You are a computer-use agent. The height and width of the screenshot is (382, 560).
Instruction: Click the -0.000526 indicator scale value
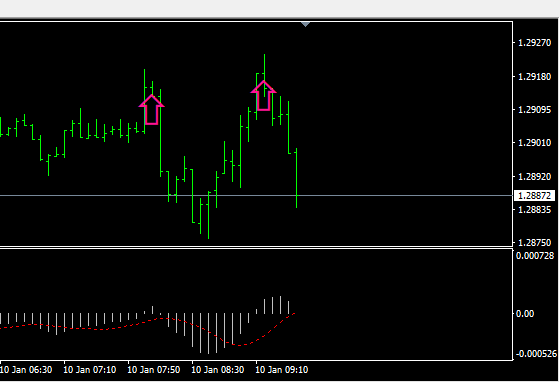[x=536, y=354]
